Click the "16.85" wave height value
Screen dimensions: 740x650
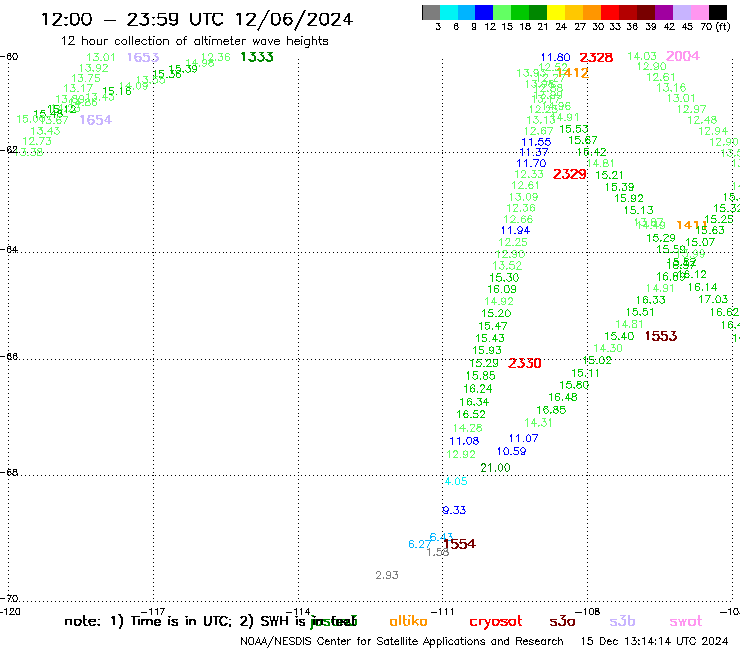(x=551, y=410)
